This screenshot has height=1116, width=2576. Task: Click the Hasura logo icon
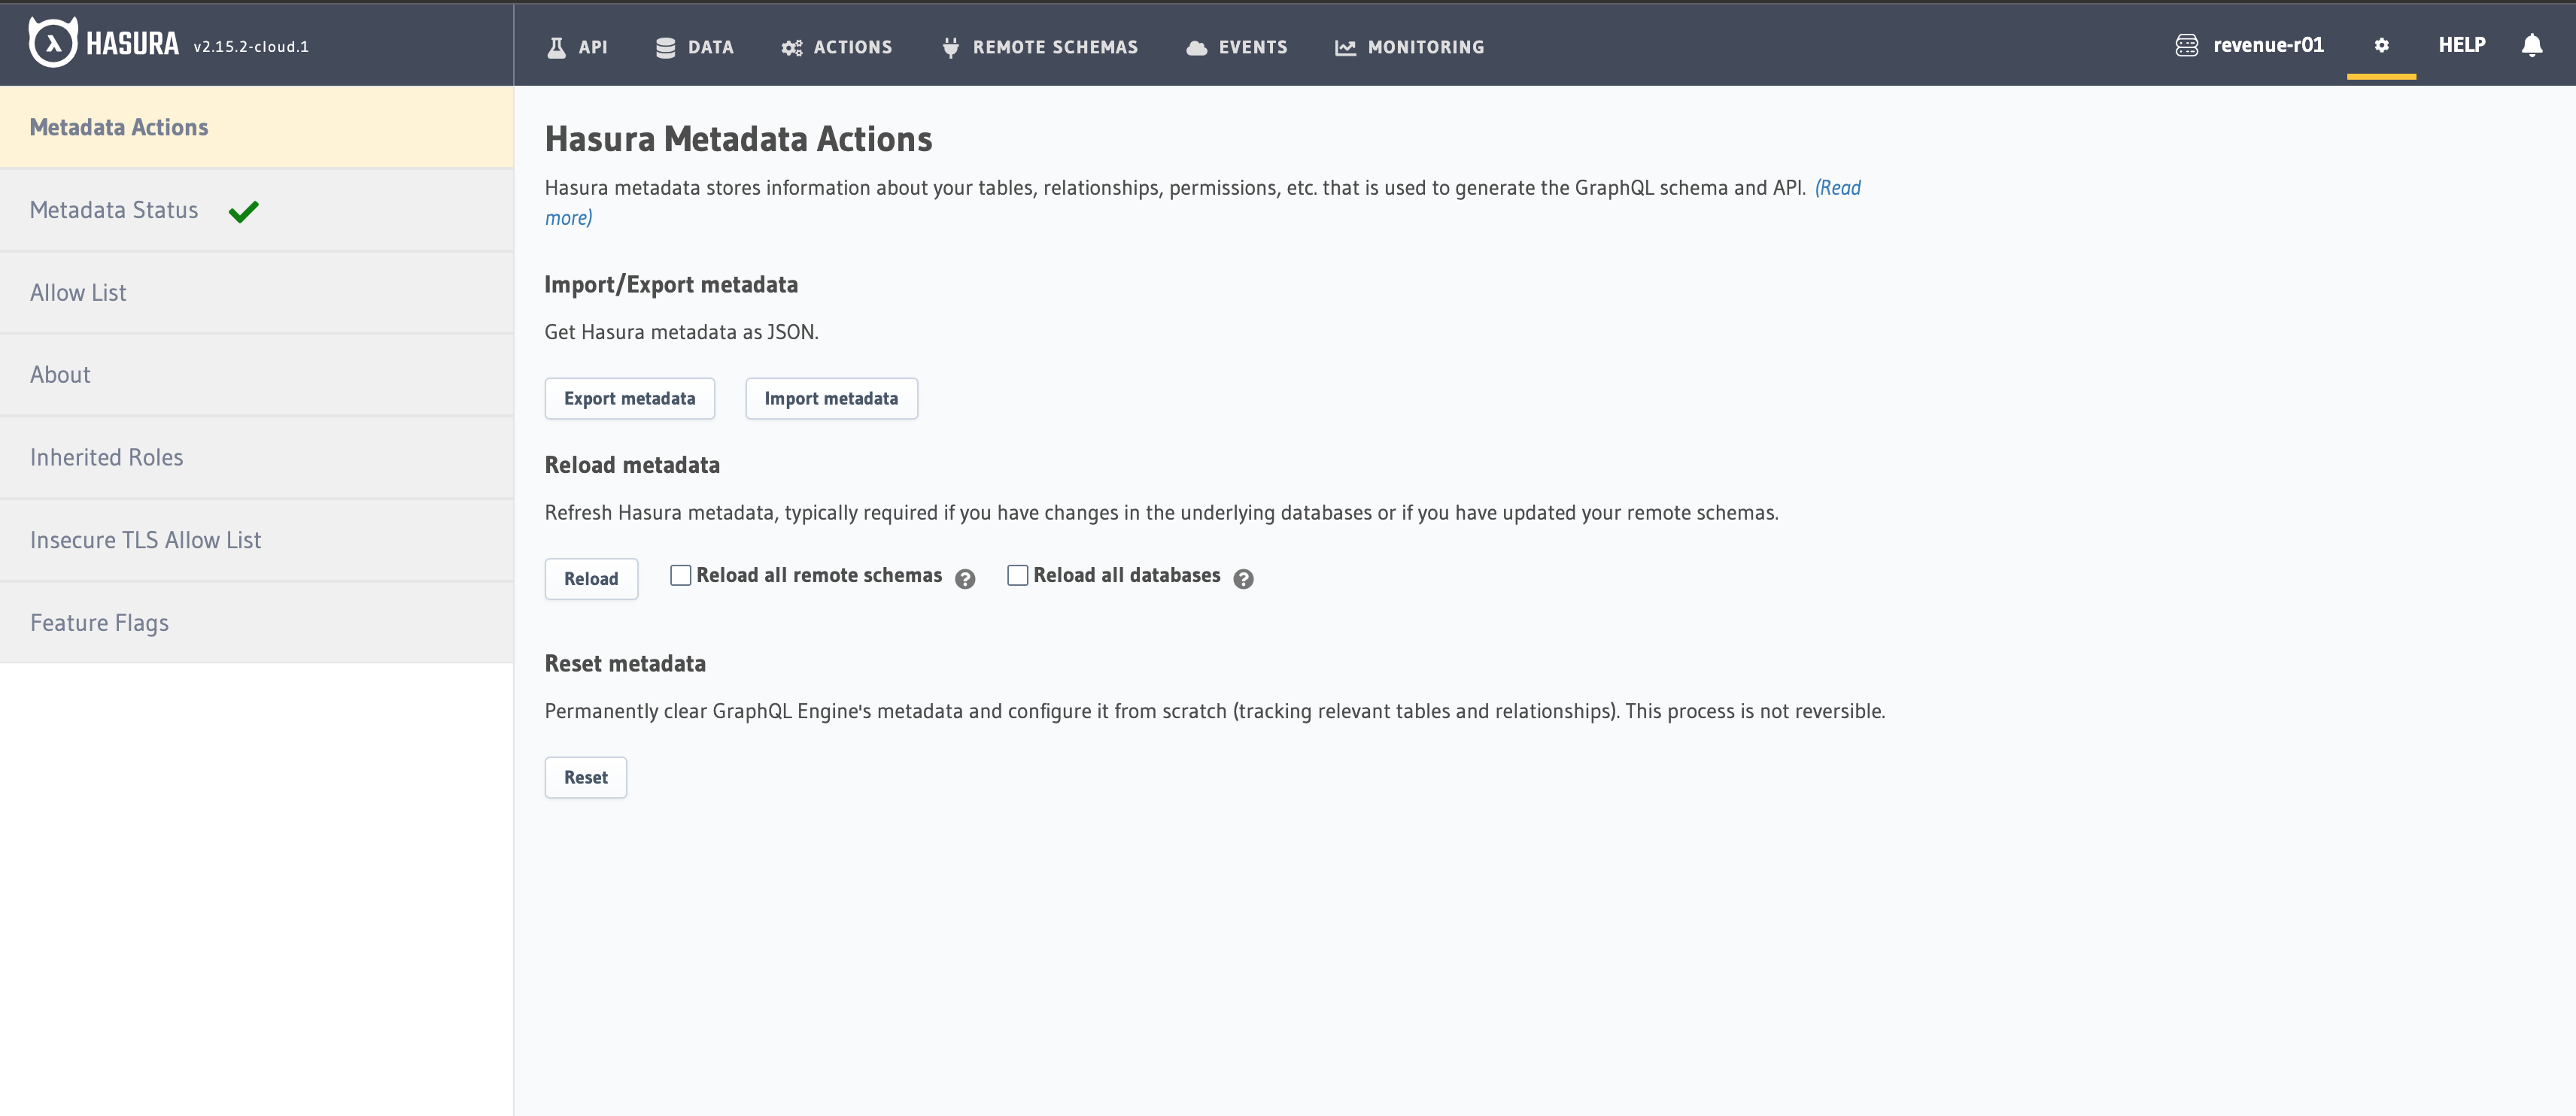click(x=53, y=43)
